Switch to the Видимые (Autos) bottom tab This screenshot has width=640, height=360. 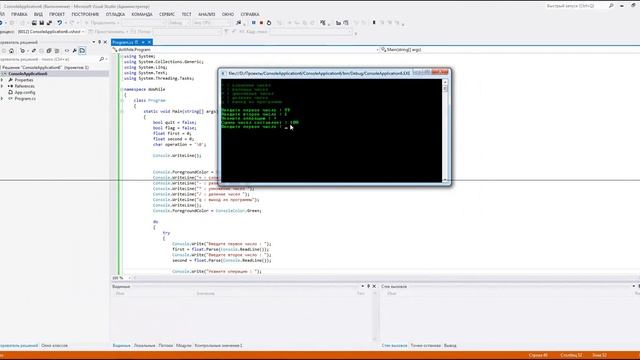point(121,345)
